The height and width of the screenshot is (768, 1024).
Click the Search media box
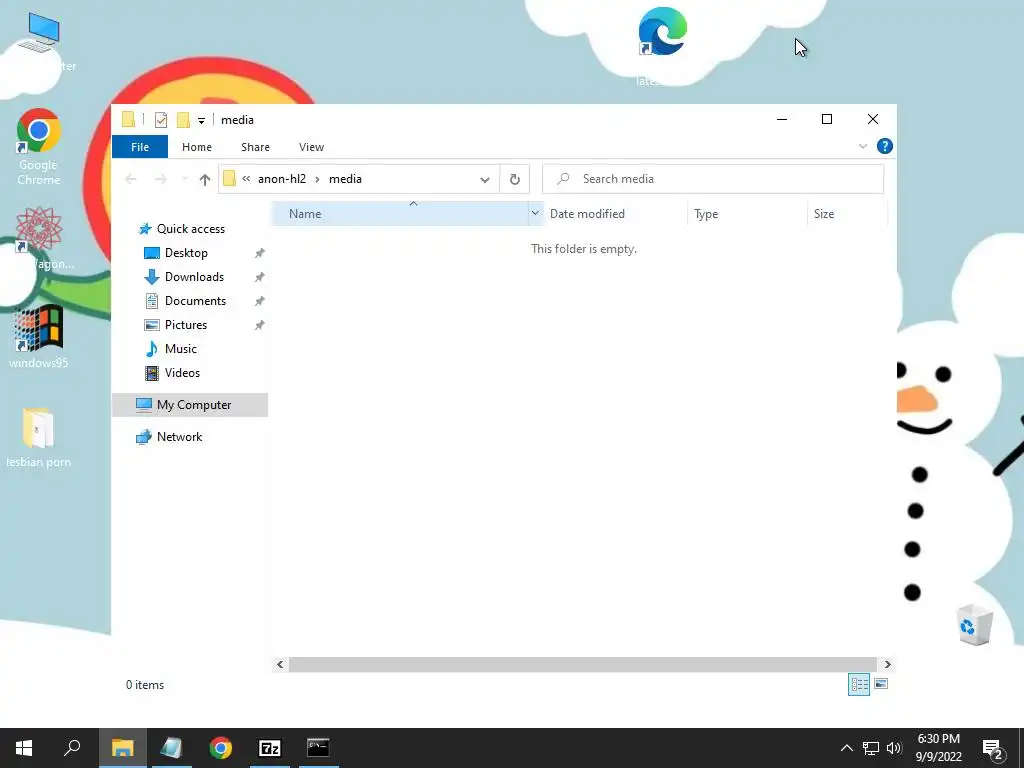[712, 179]
